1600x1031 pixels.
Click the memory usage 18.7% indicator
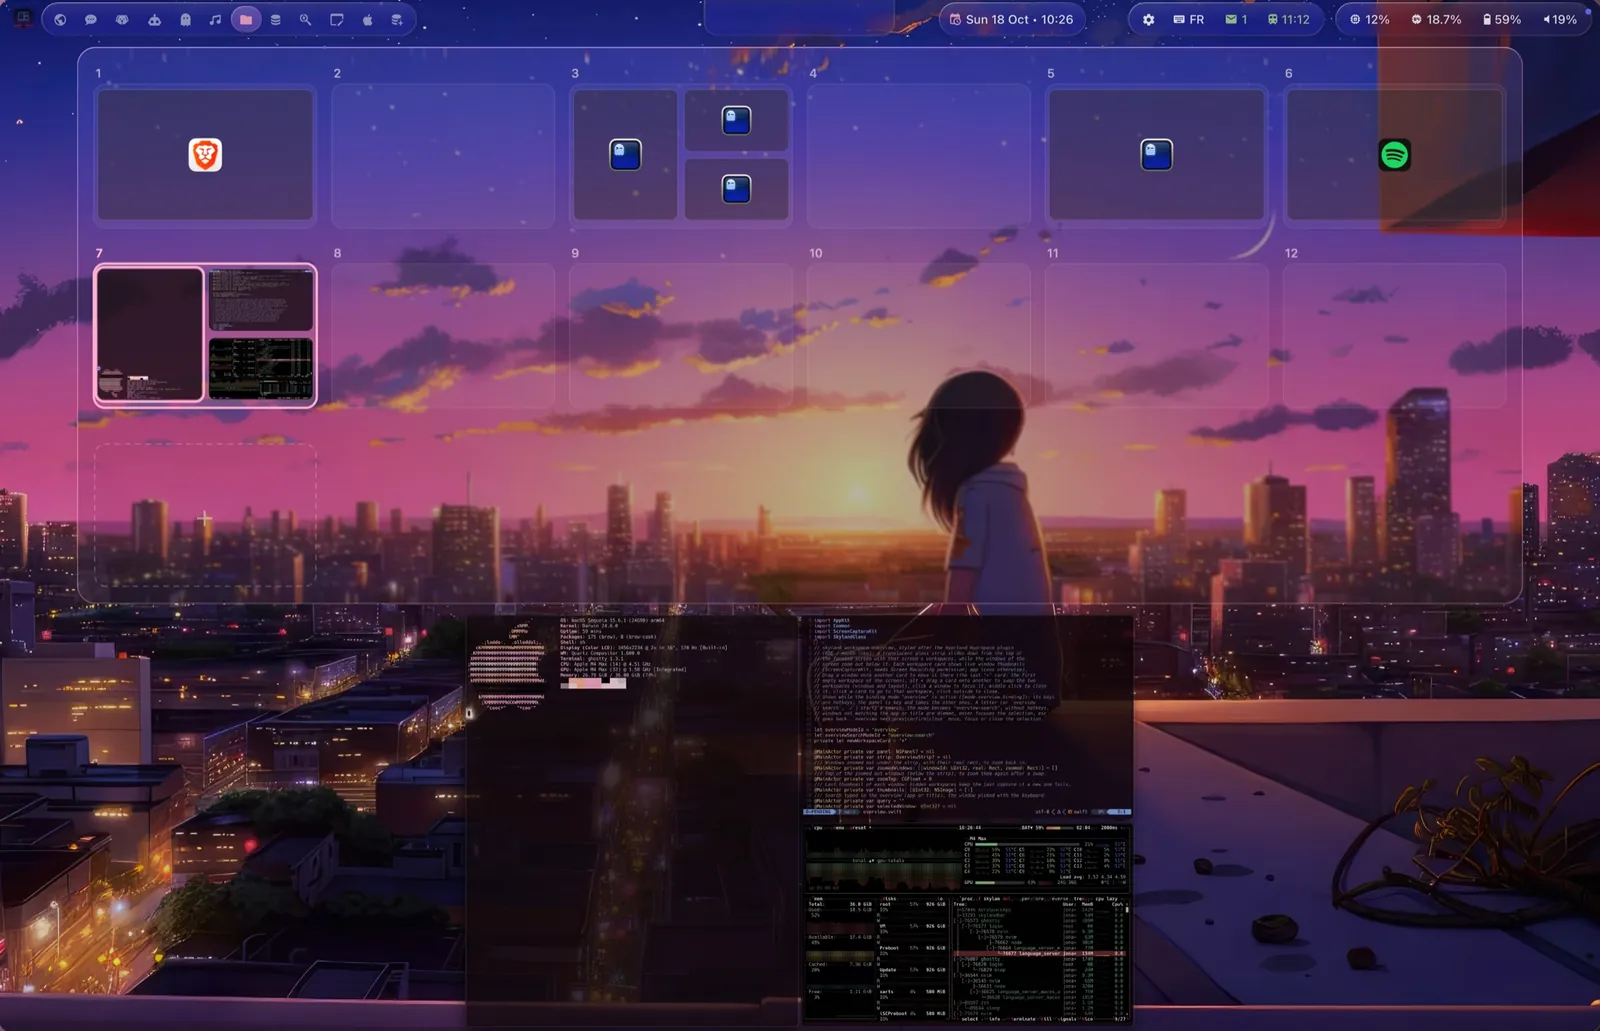pos(1436,19)
